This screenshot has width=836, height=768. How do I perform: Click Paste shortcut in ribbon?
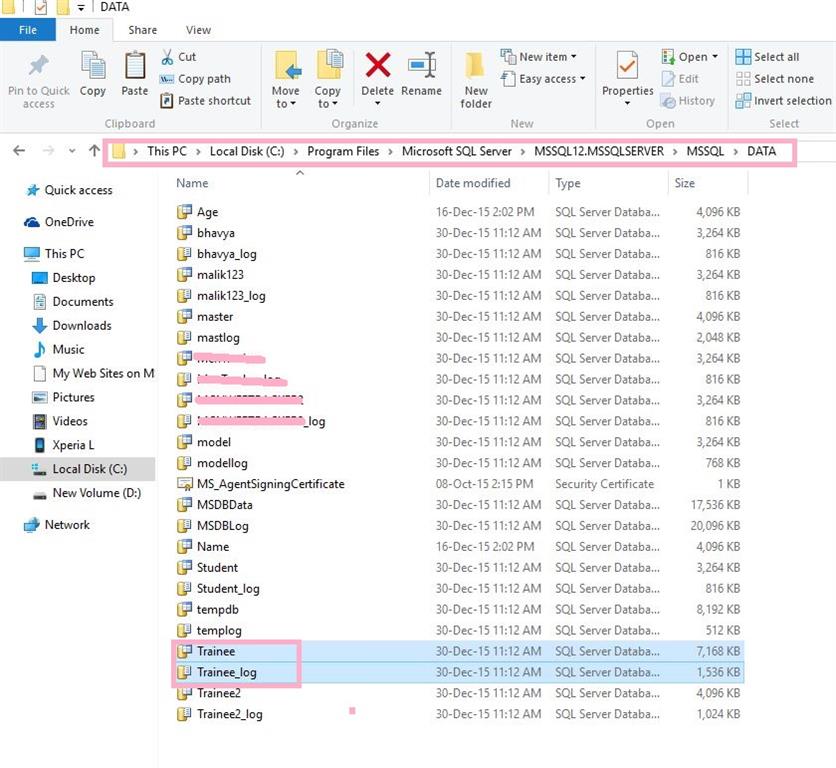tap(205, 101)
